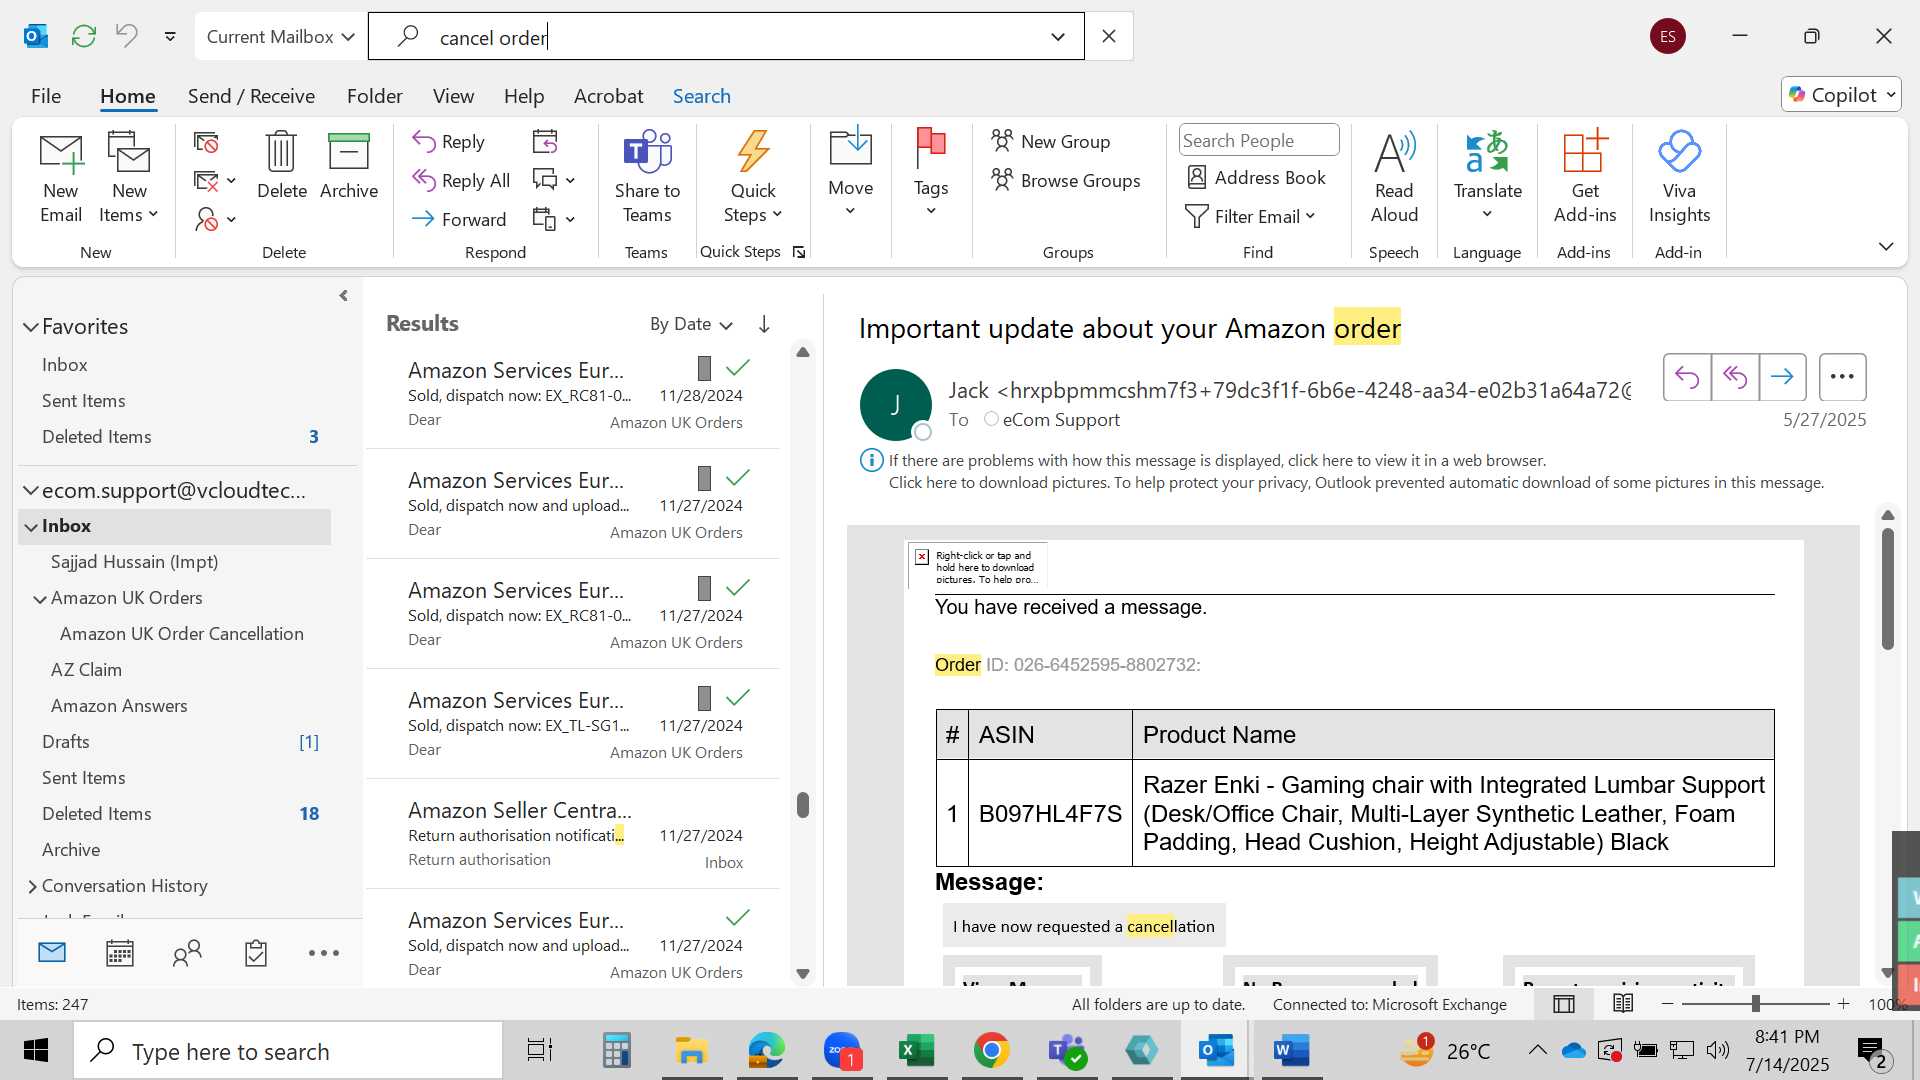The height and width of the screenshot is (1080, 1920).
Task: Click the Get Add-ins icon
Action: pos(1585,178)
